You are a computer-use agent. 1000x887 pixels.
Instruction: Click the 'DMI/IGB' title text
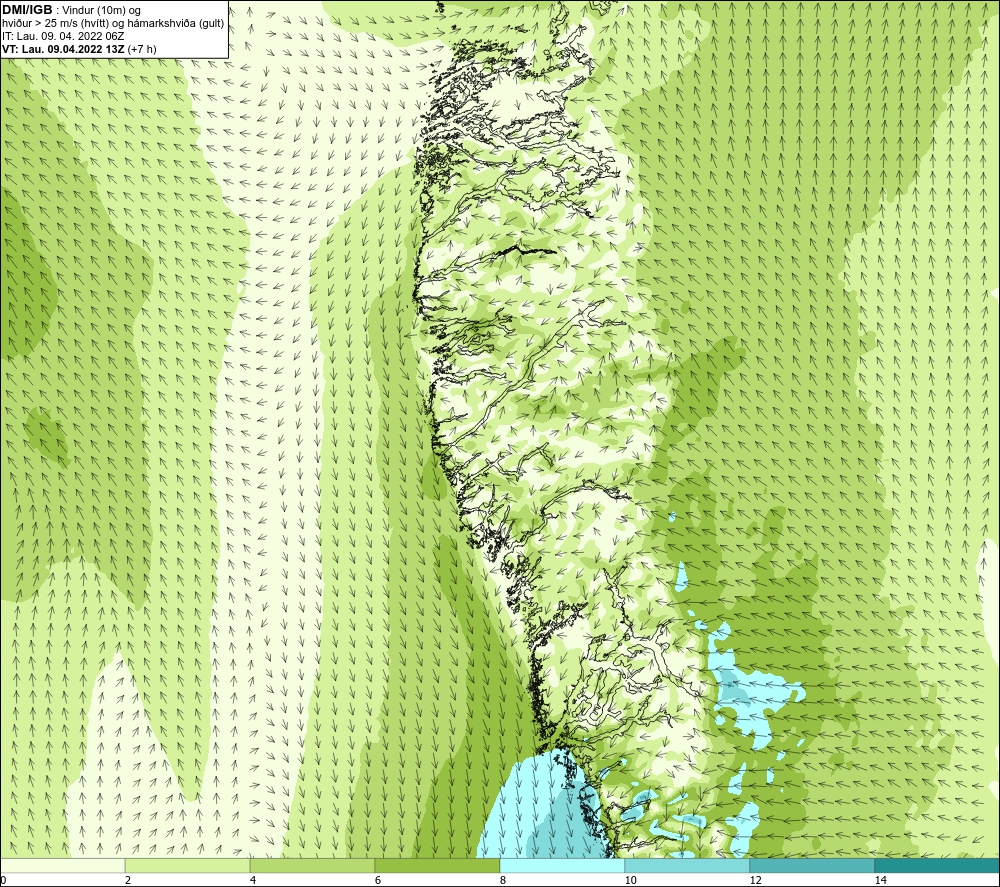tap(27, 10)
